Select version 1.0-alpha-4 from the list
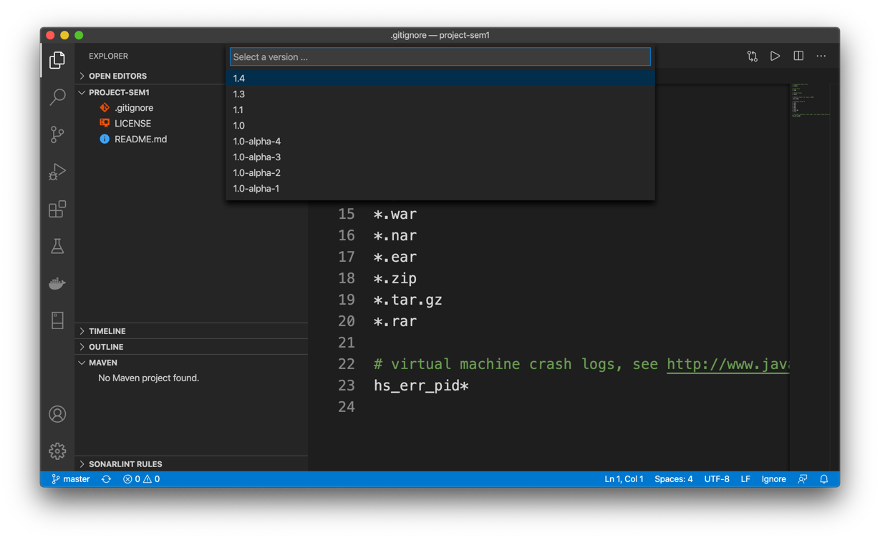Viewport: 880px width, 540px height. pyautogui.click(x=440, y=141)
